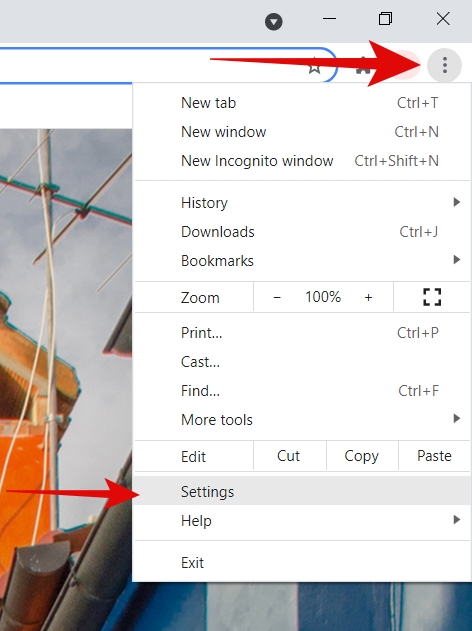Open the Chrome three-dot menu button

(444, 65)
